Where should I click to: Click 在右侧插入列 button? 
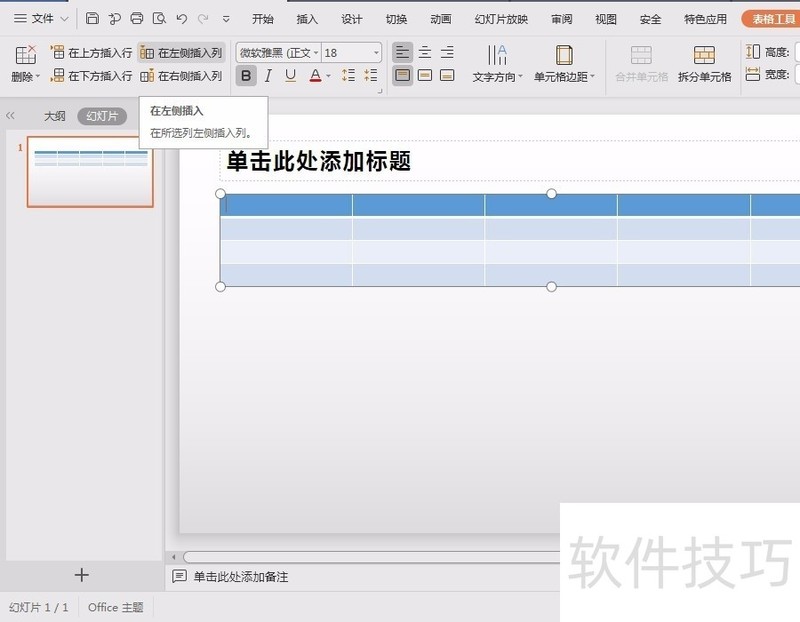181,76
